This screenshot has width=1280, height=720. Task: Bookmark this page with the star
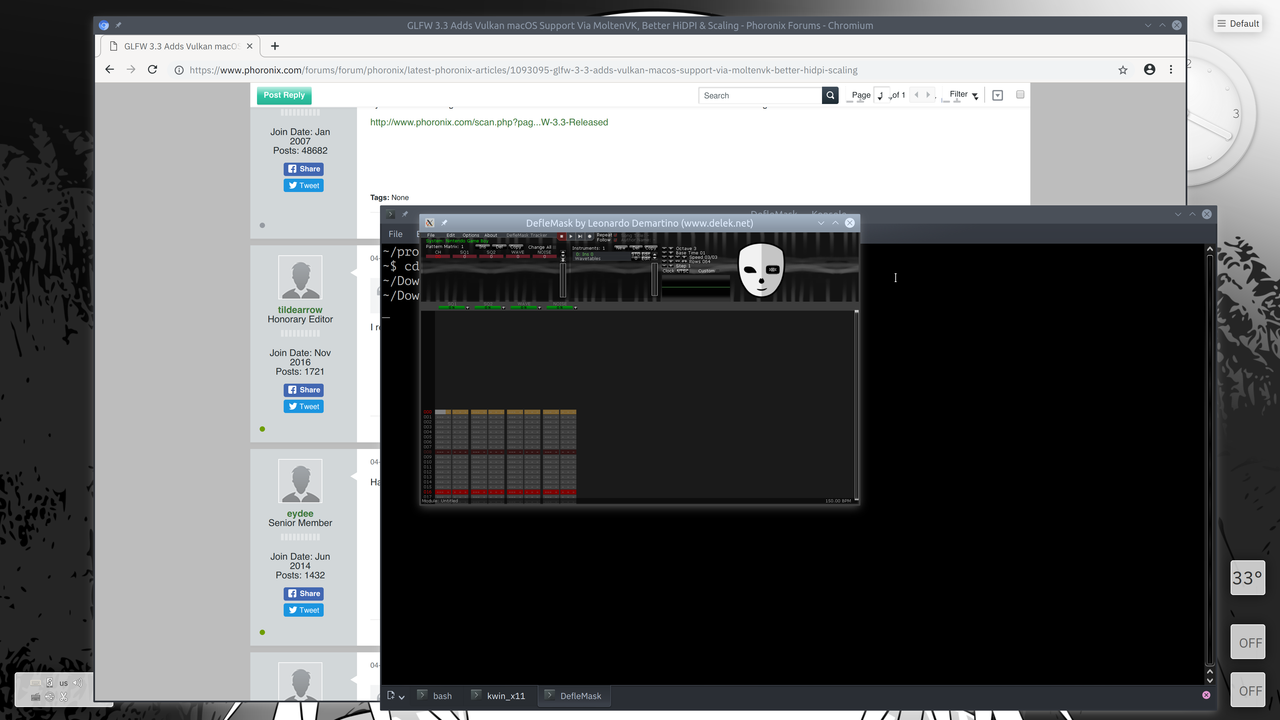tap(1123, 70)
